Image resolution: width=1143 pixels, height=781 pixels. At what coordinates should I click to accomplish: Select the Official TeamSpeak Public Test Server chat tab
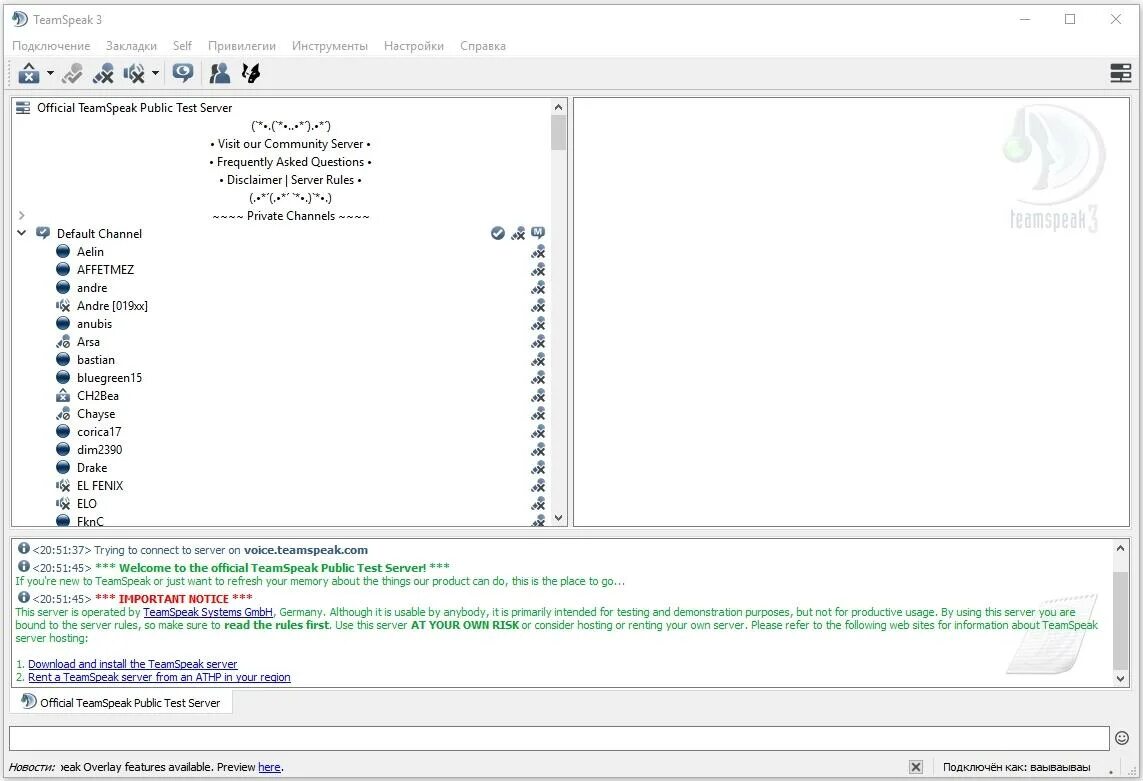(x=121, y=702)
